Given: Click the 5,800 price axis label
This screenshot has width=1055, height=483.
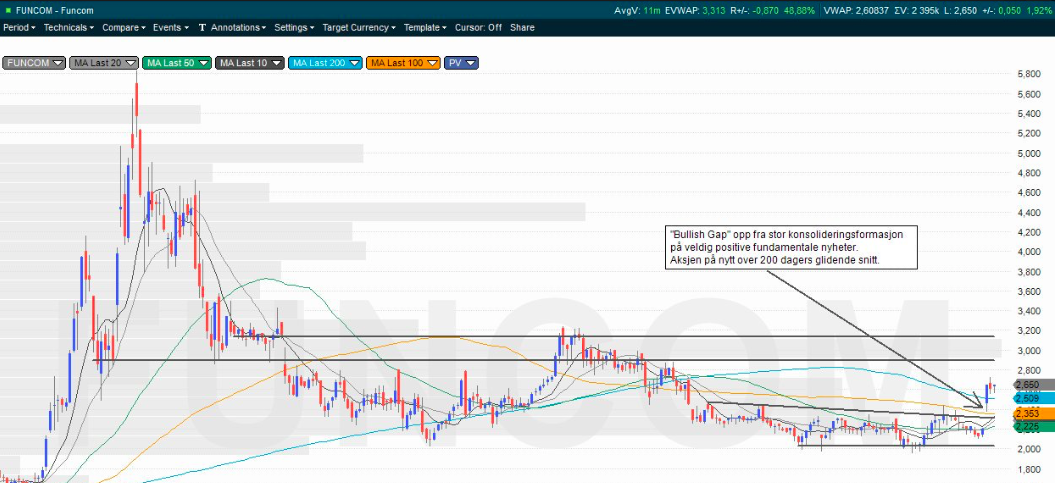Looking at the screenshot, I should 1027,75.
